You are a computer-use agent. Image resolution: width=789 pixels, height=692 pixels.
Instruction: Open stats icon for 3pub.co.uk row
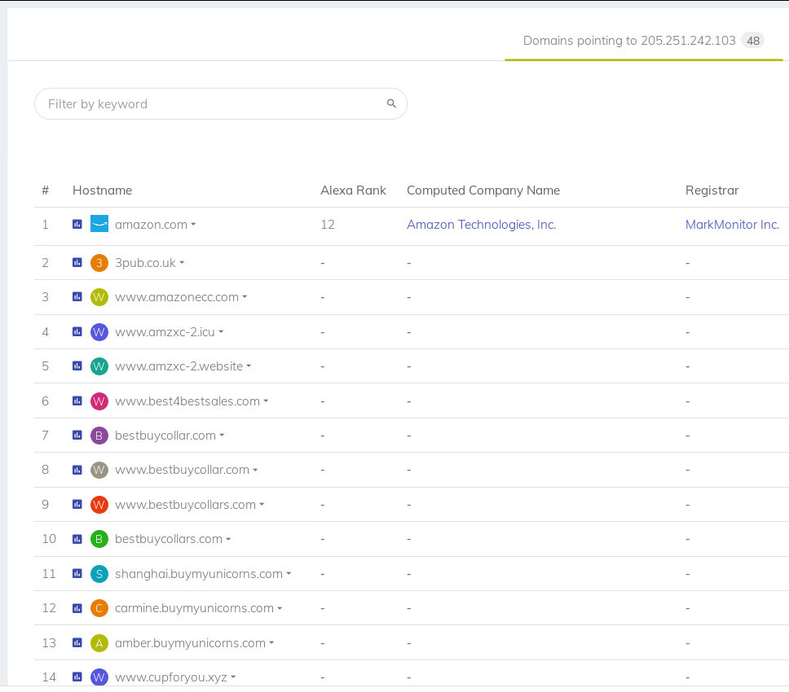(77, 263)
